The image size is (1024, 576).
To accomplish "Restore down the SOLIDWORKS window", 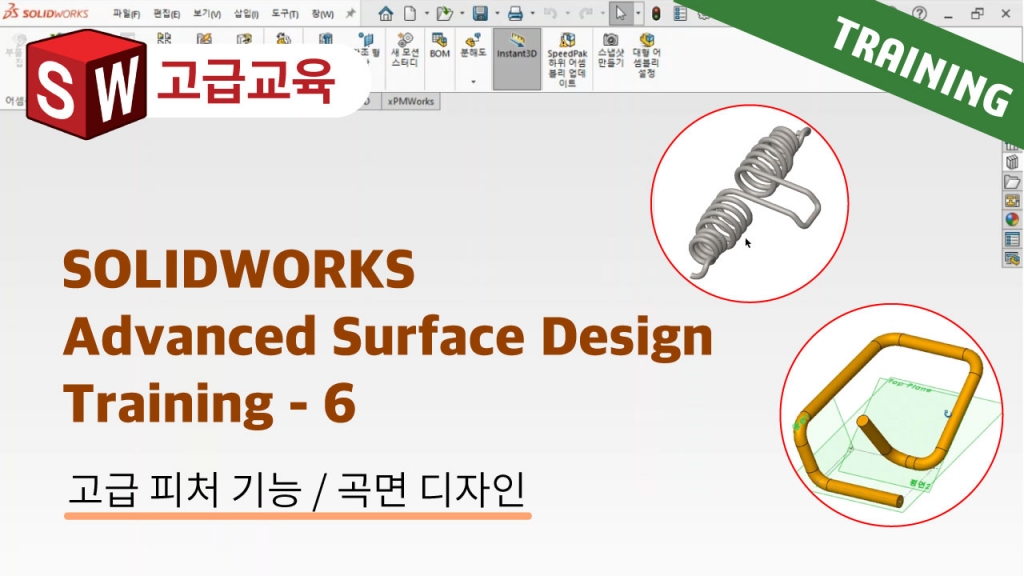I will pos(977,13).
